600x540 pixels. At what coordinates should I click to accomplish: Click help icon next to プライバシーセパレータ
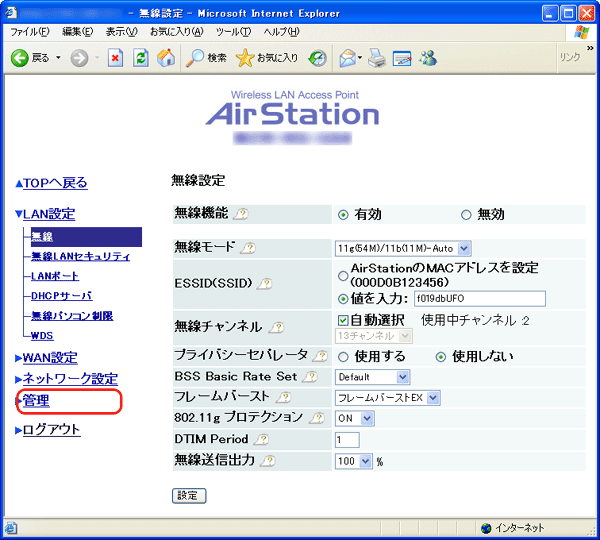tap(320, 356)
